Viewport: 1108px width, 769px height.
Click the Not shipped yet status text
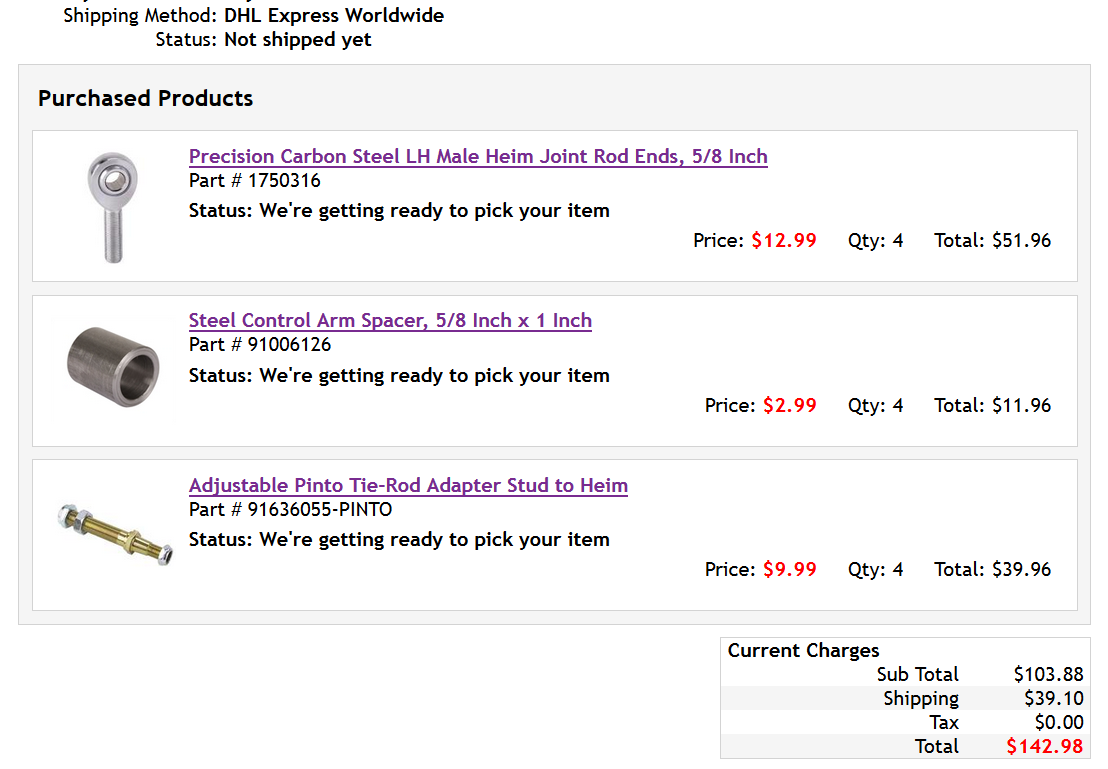point(297,40)
